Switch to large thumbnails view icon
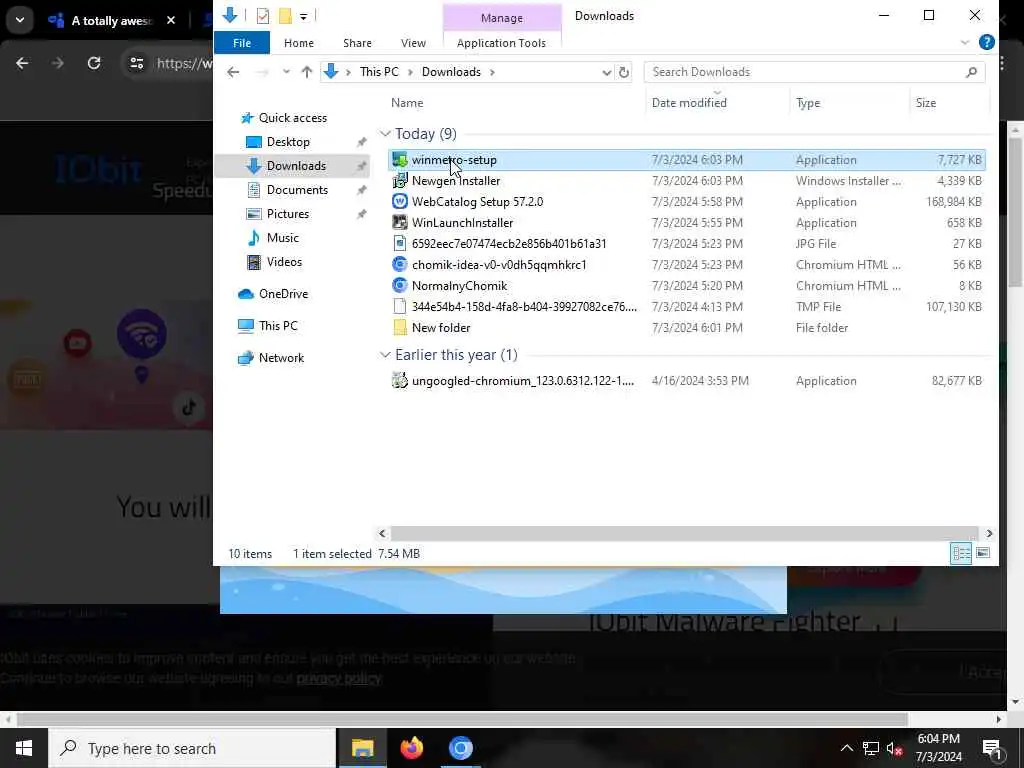Screen dimensions: 1024x768 (x=983, y=554)
